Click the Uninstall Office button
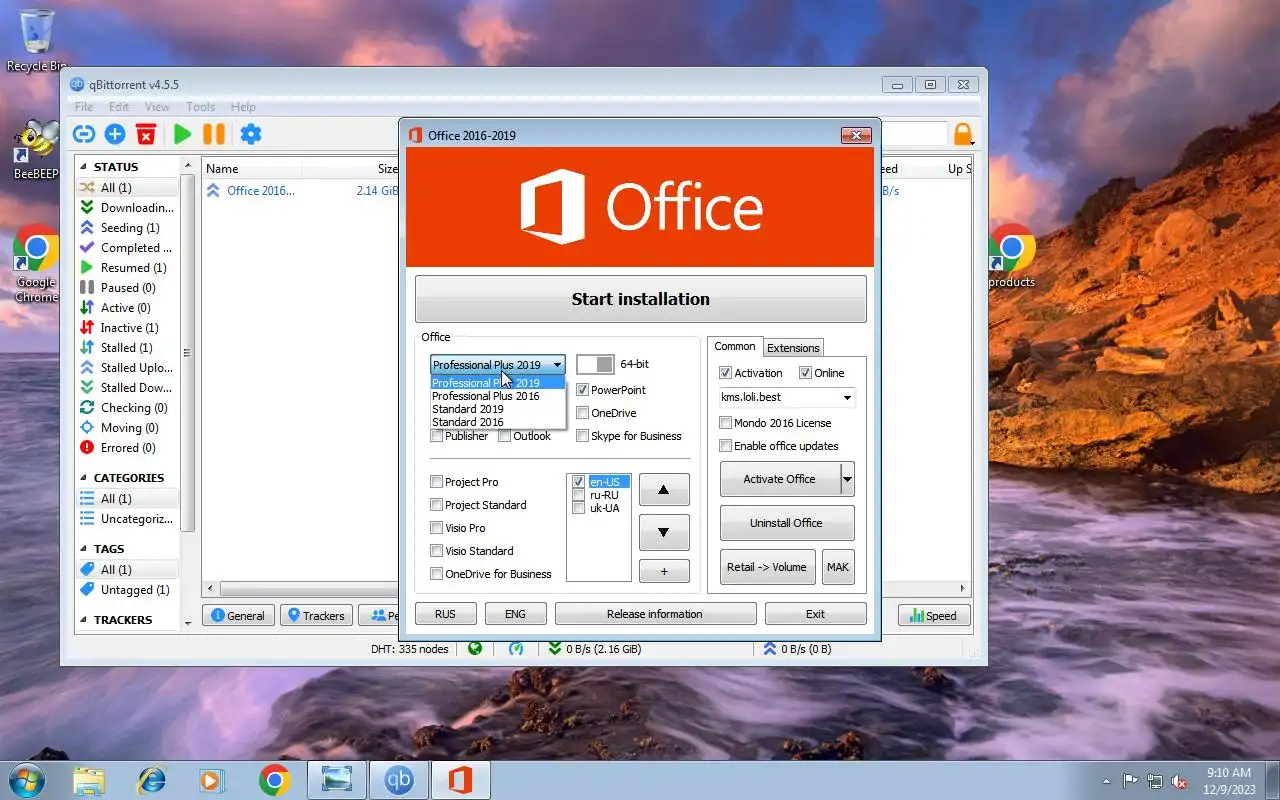 (x=787, y=523)
